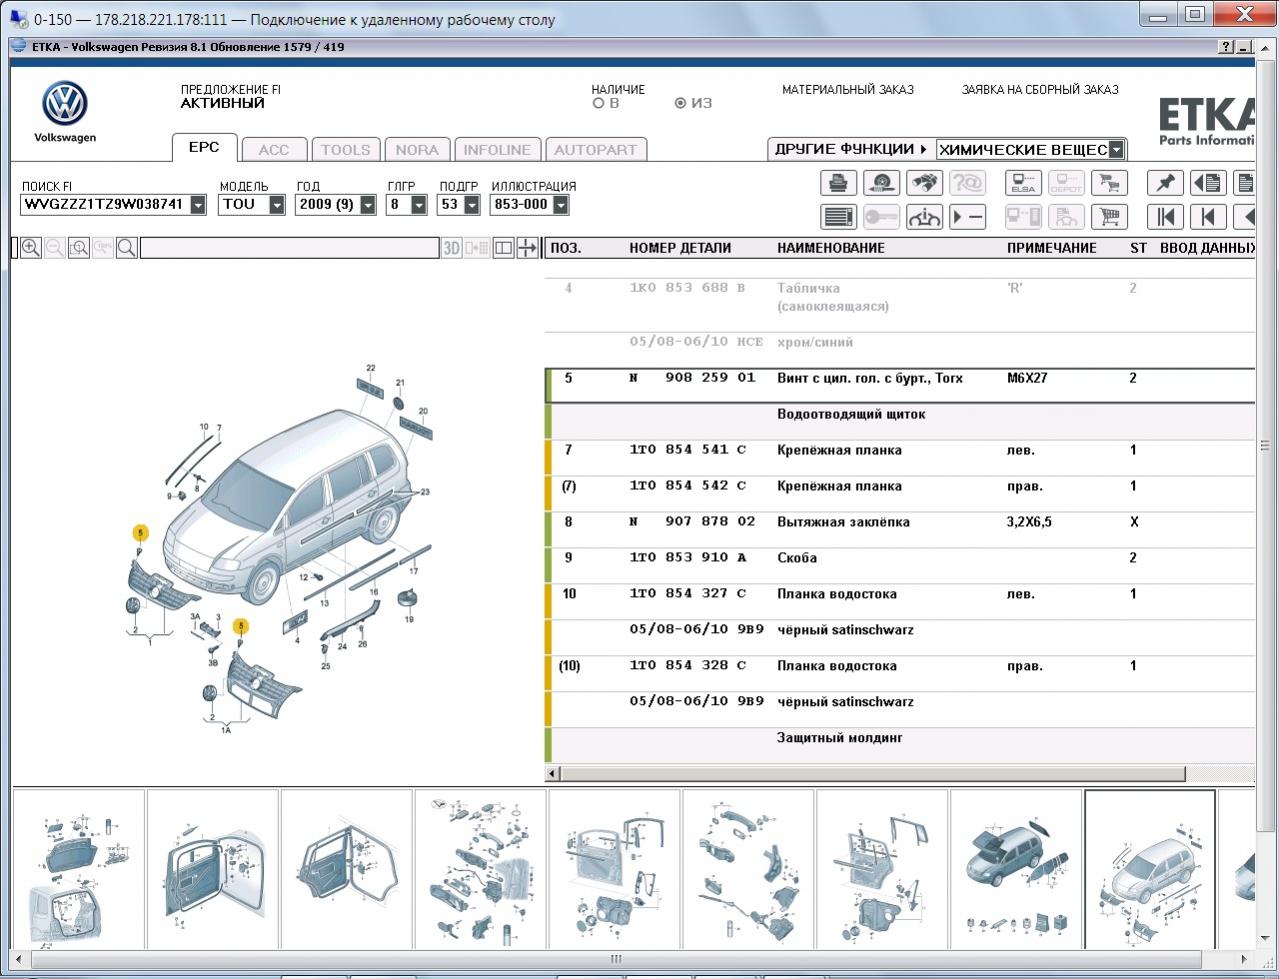The width and height of the screenshot is (1279, 979).
Task: Click the double shopping cart icon
Action: 1109,183
